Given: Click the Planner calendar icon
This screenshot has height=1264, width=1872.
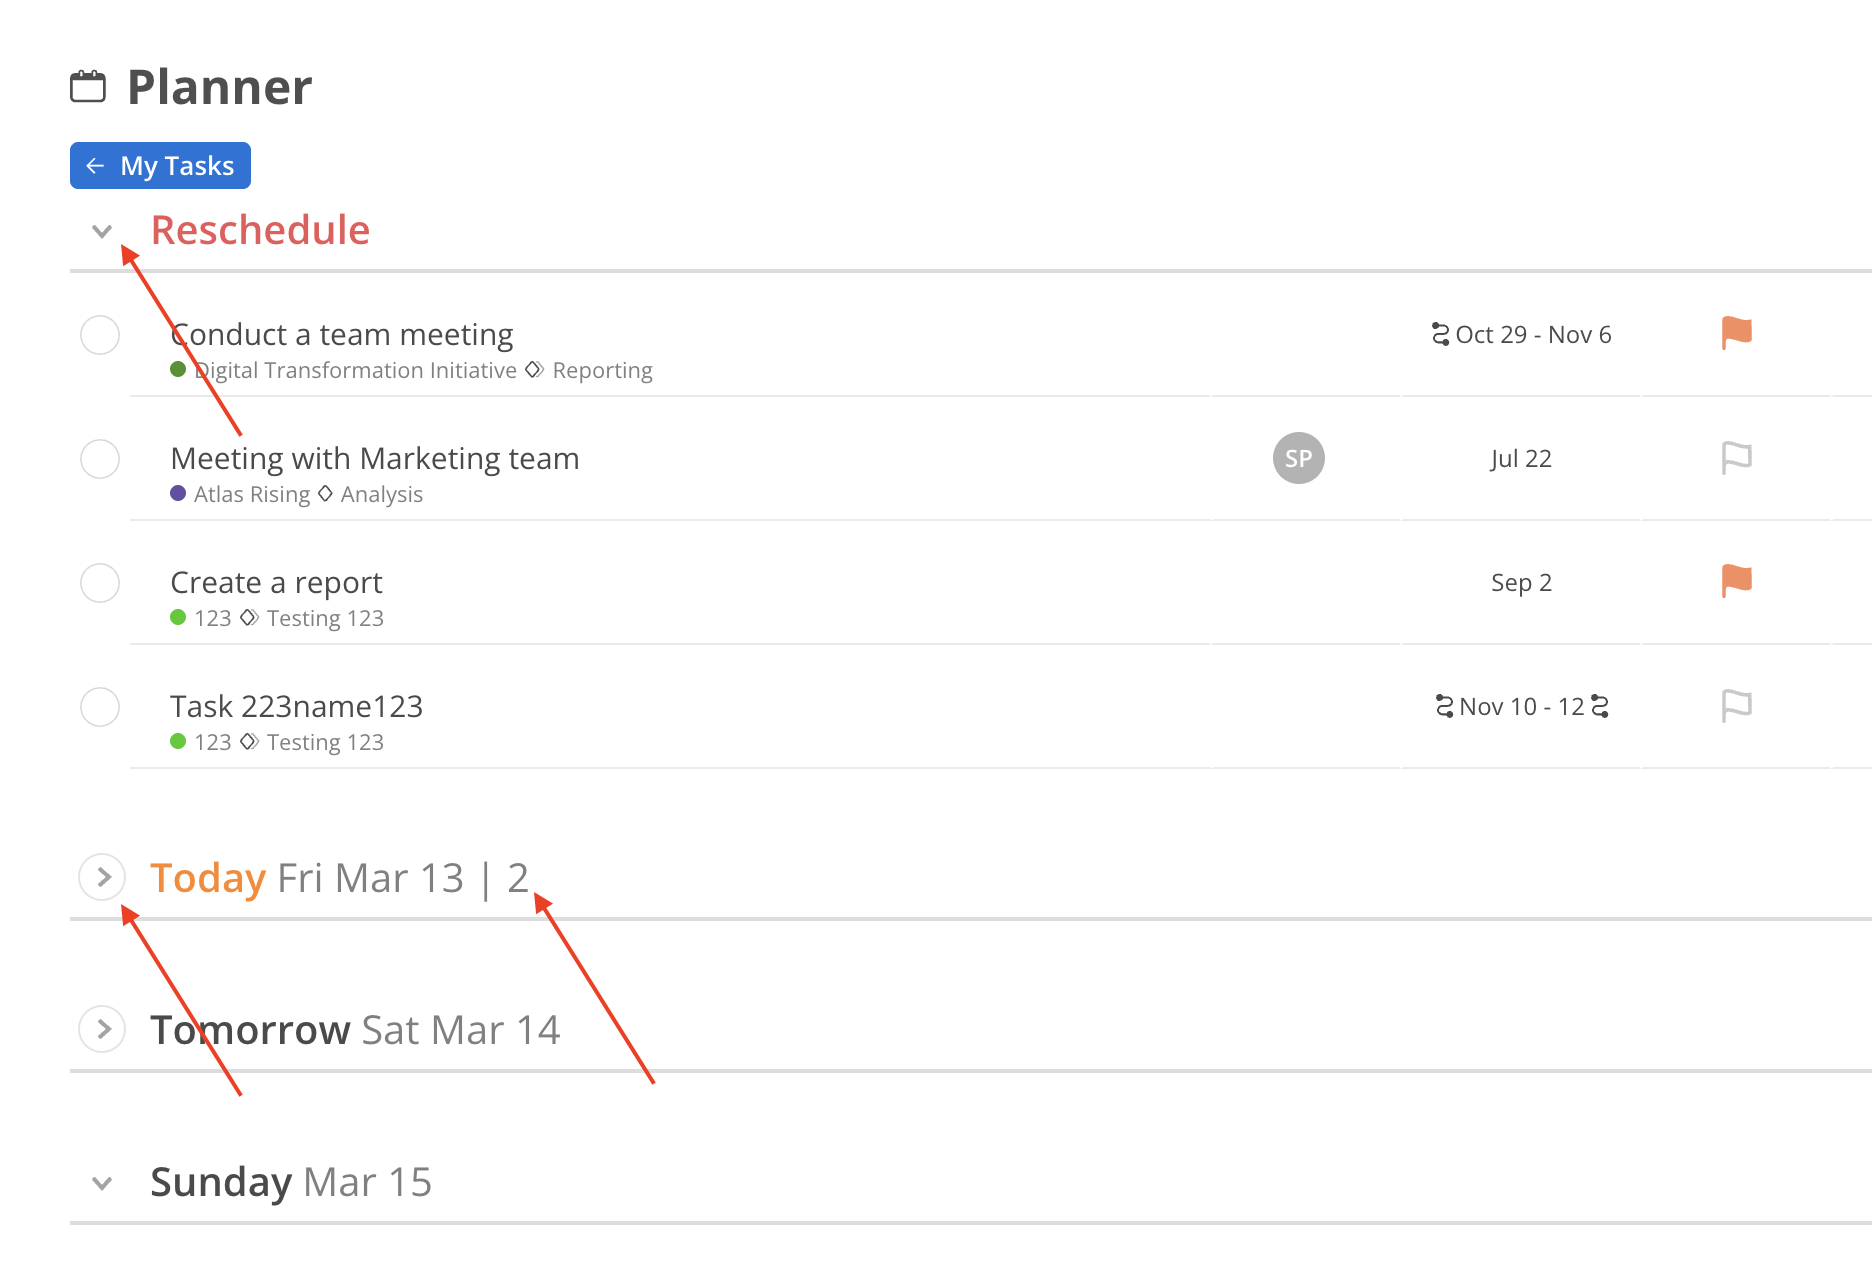Looking at the screenshot, I should 88,87.
